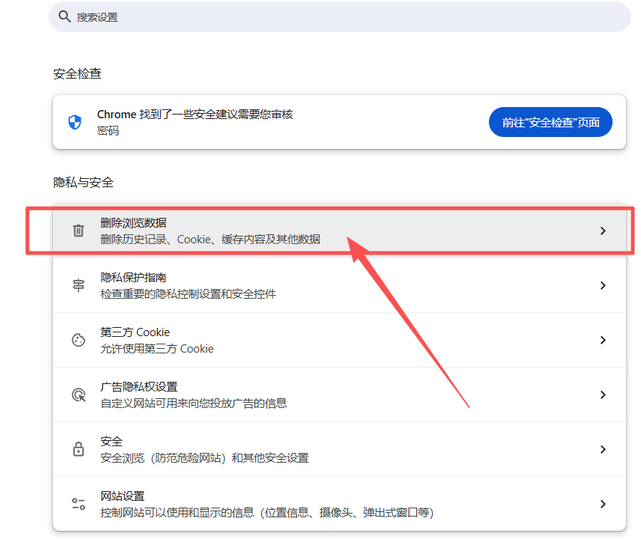Click the 广告隐私权设置 cursor-target icon
Image resolution: width=641 pixels, height=542 pixels.
click(78, 394)
